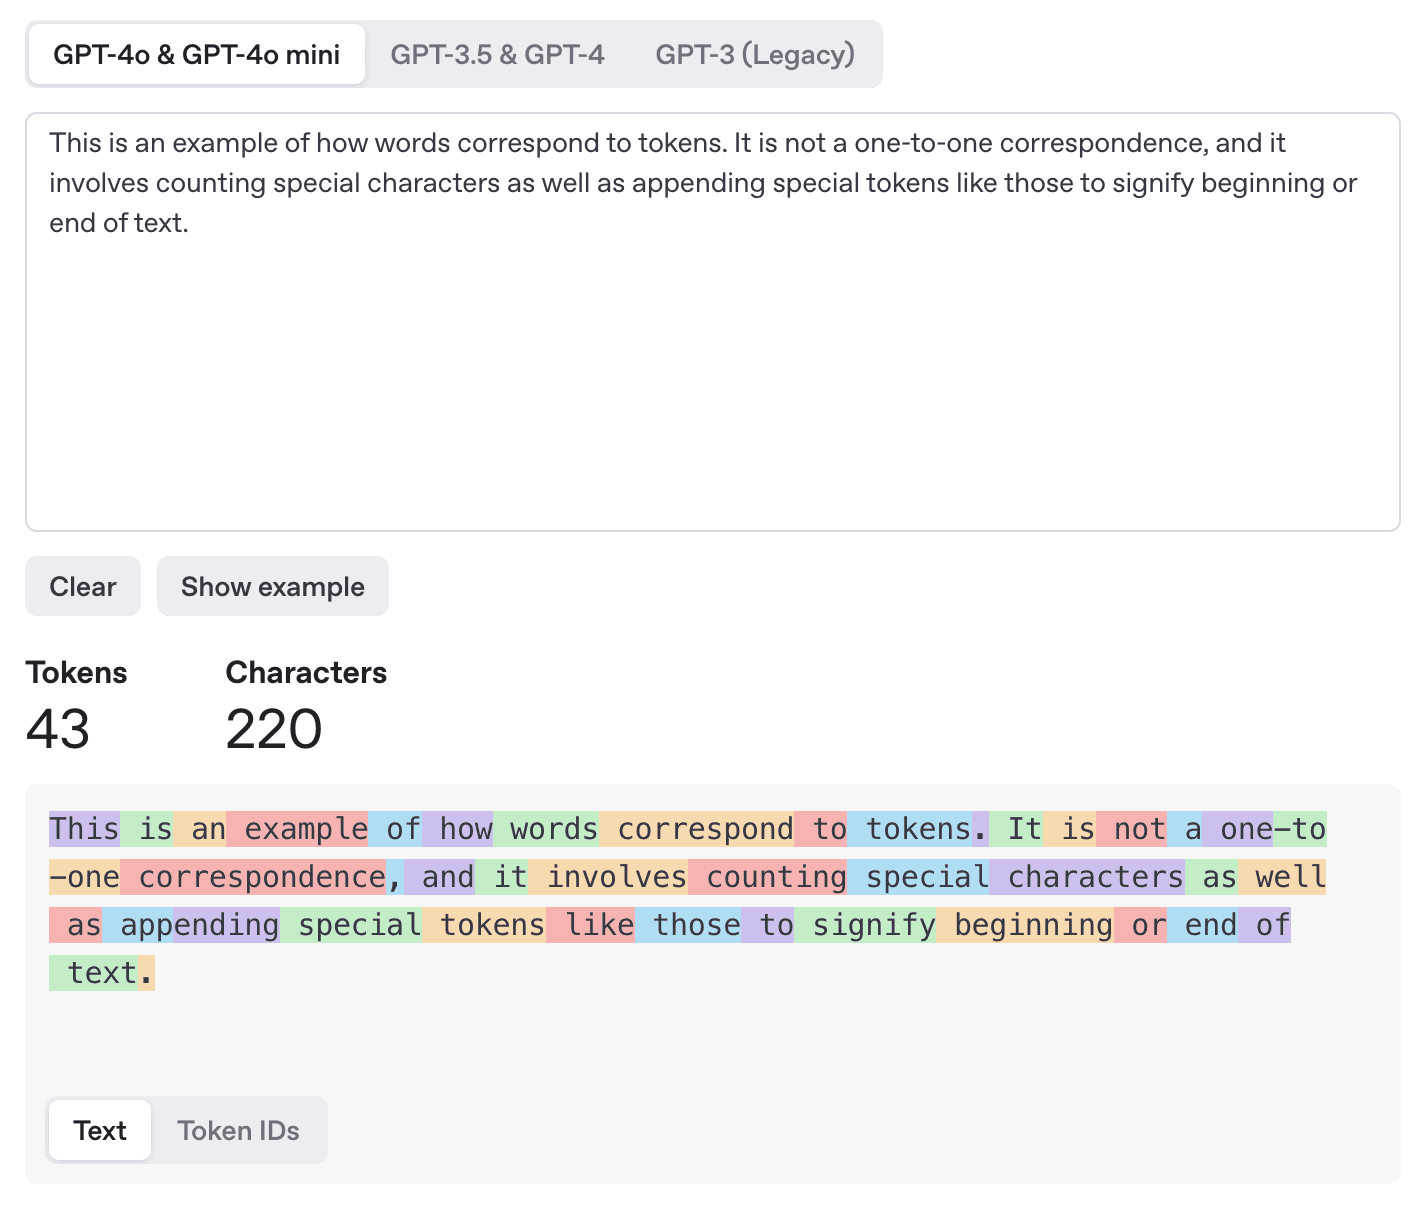Screen dimensions: 1416x1206
Task: Click the highlighted "example" token
Action: [x=298, y=829]
